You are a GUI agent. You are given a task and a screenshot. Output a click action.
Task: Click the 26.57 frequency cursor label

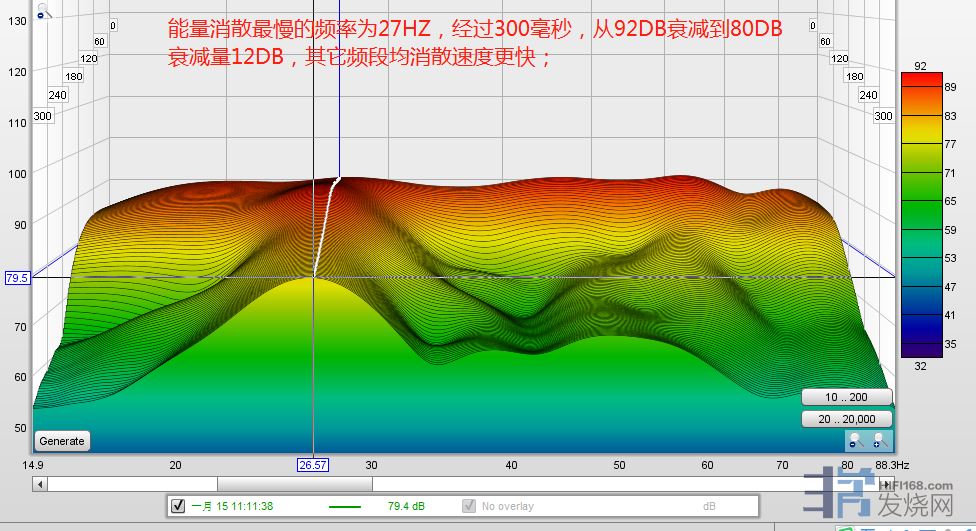(313, 465)
